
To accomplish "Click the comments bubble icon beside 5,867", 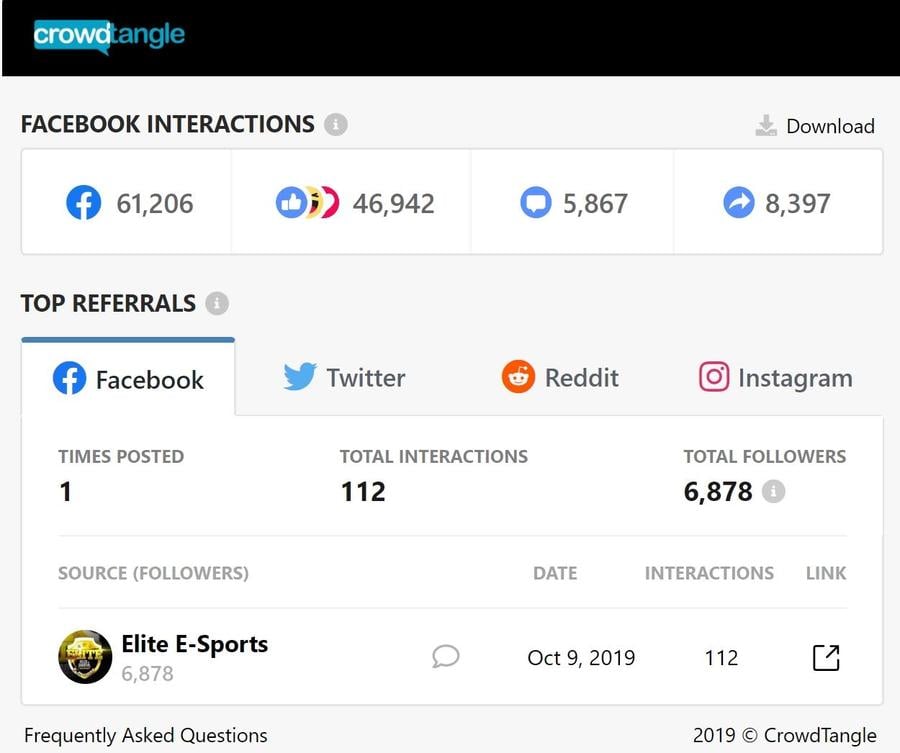I will (x=536, y=203).
